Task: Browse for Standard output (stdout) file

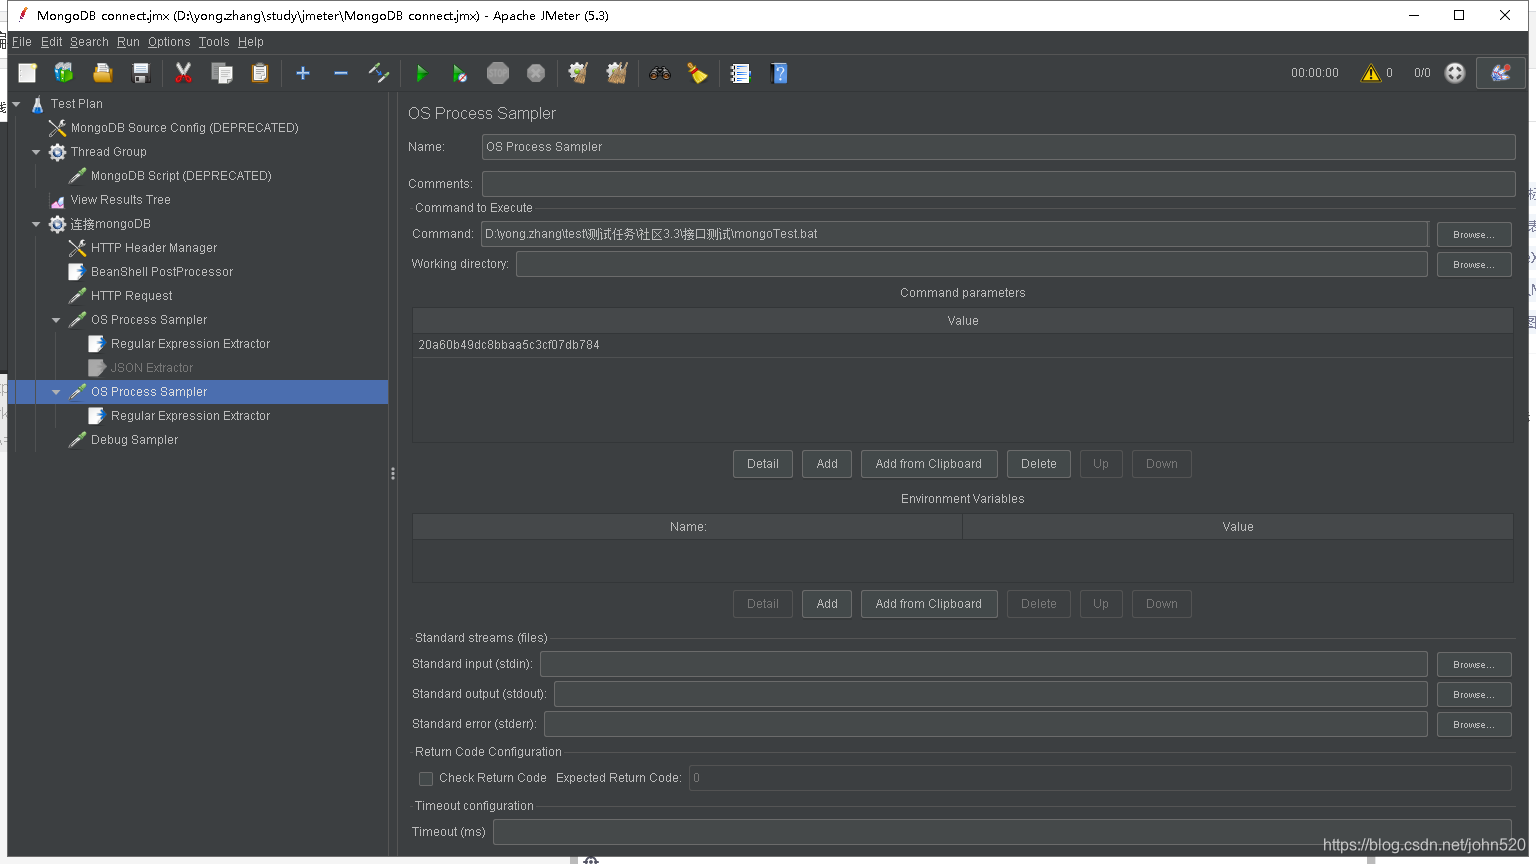Action: (x=1474, y=694)
